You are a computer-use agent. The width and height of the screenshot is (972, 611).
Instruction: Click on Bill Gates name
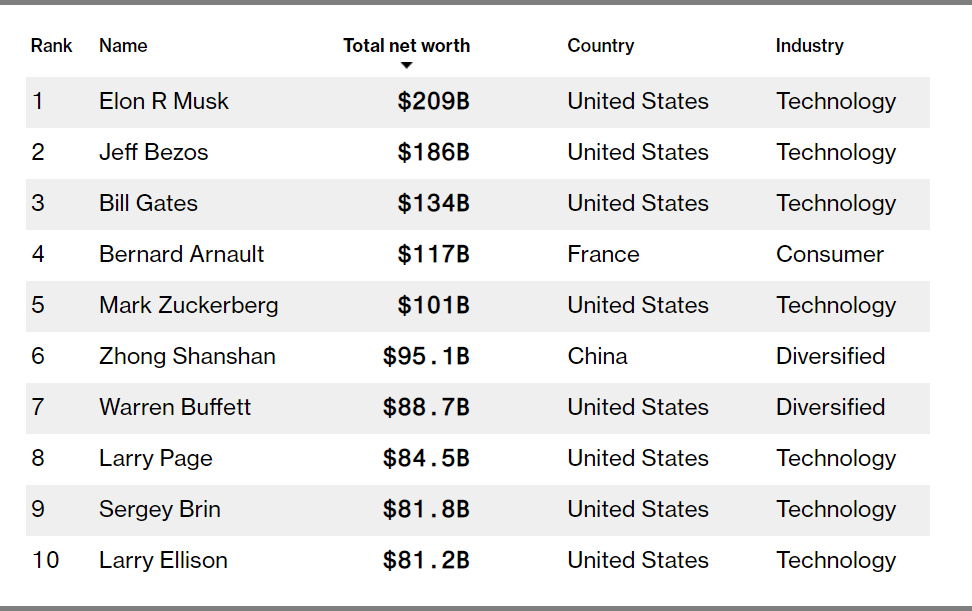coord(148,204)
